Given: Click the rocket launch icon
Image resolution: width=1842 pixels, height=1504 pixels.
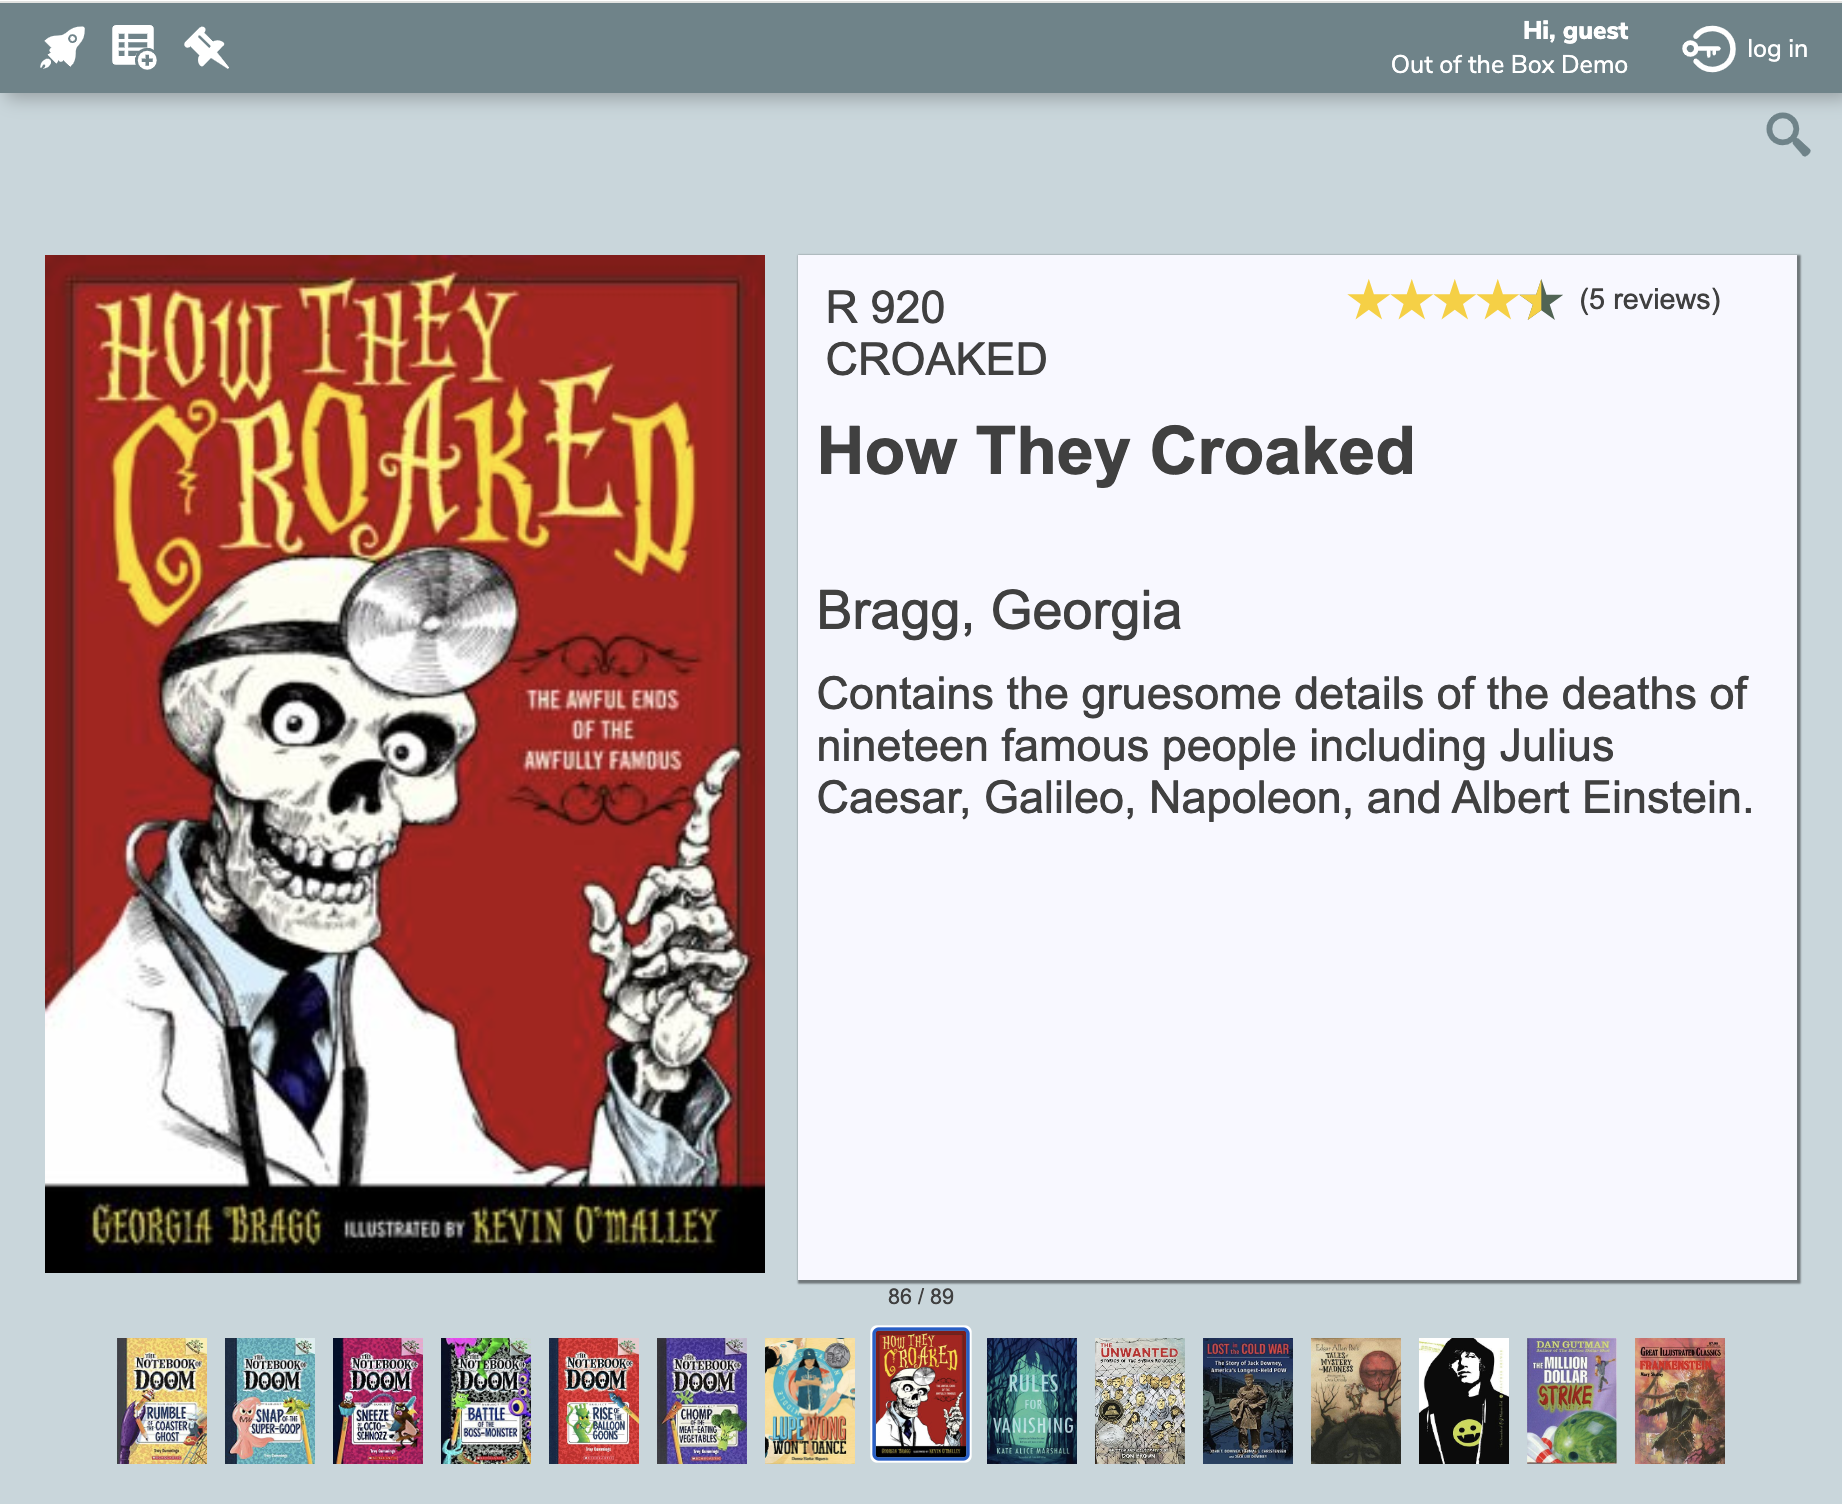Looking at the screenshot, I should (62, 47).
